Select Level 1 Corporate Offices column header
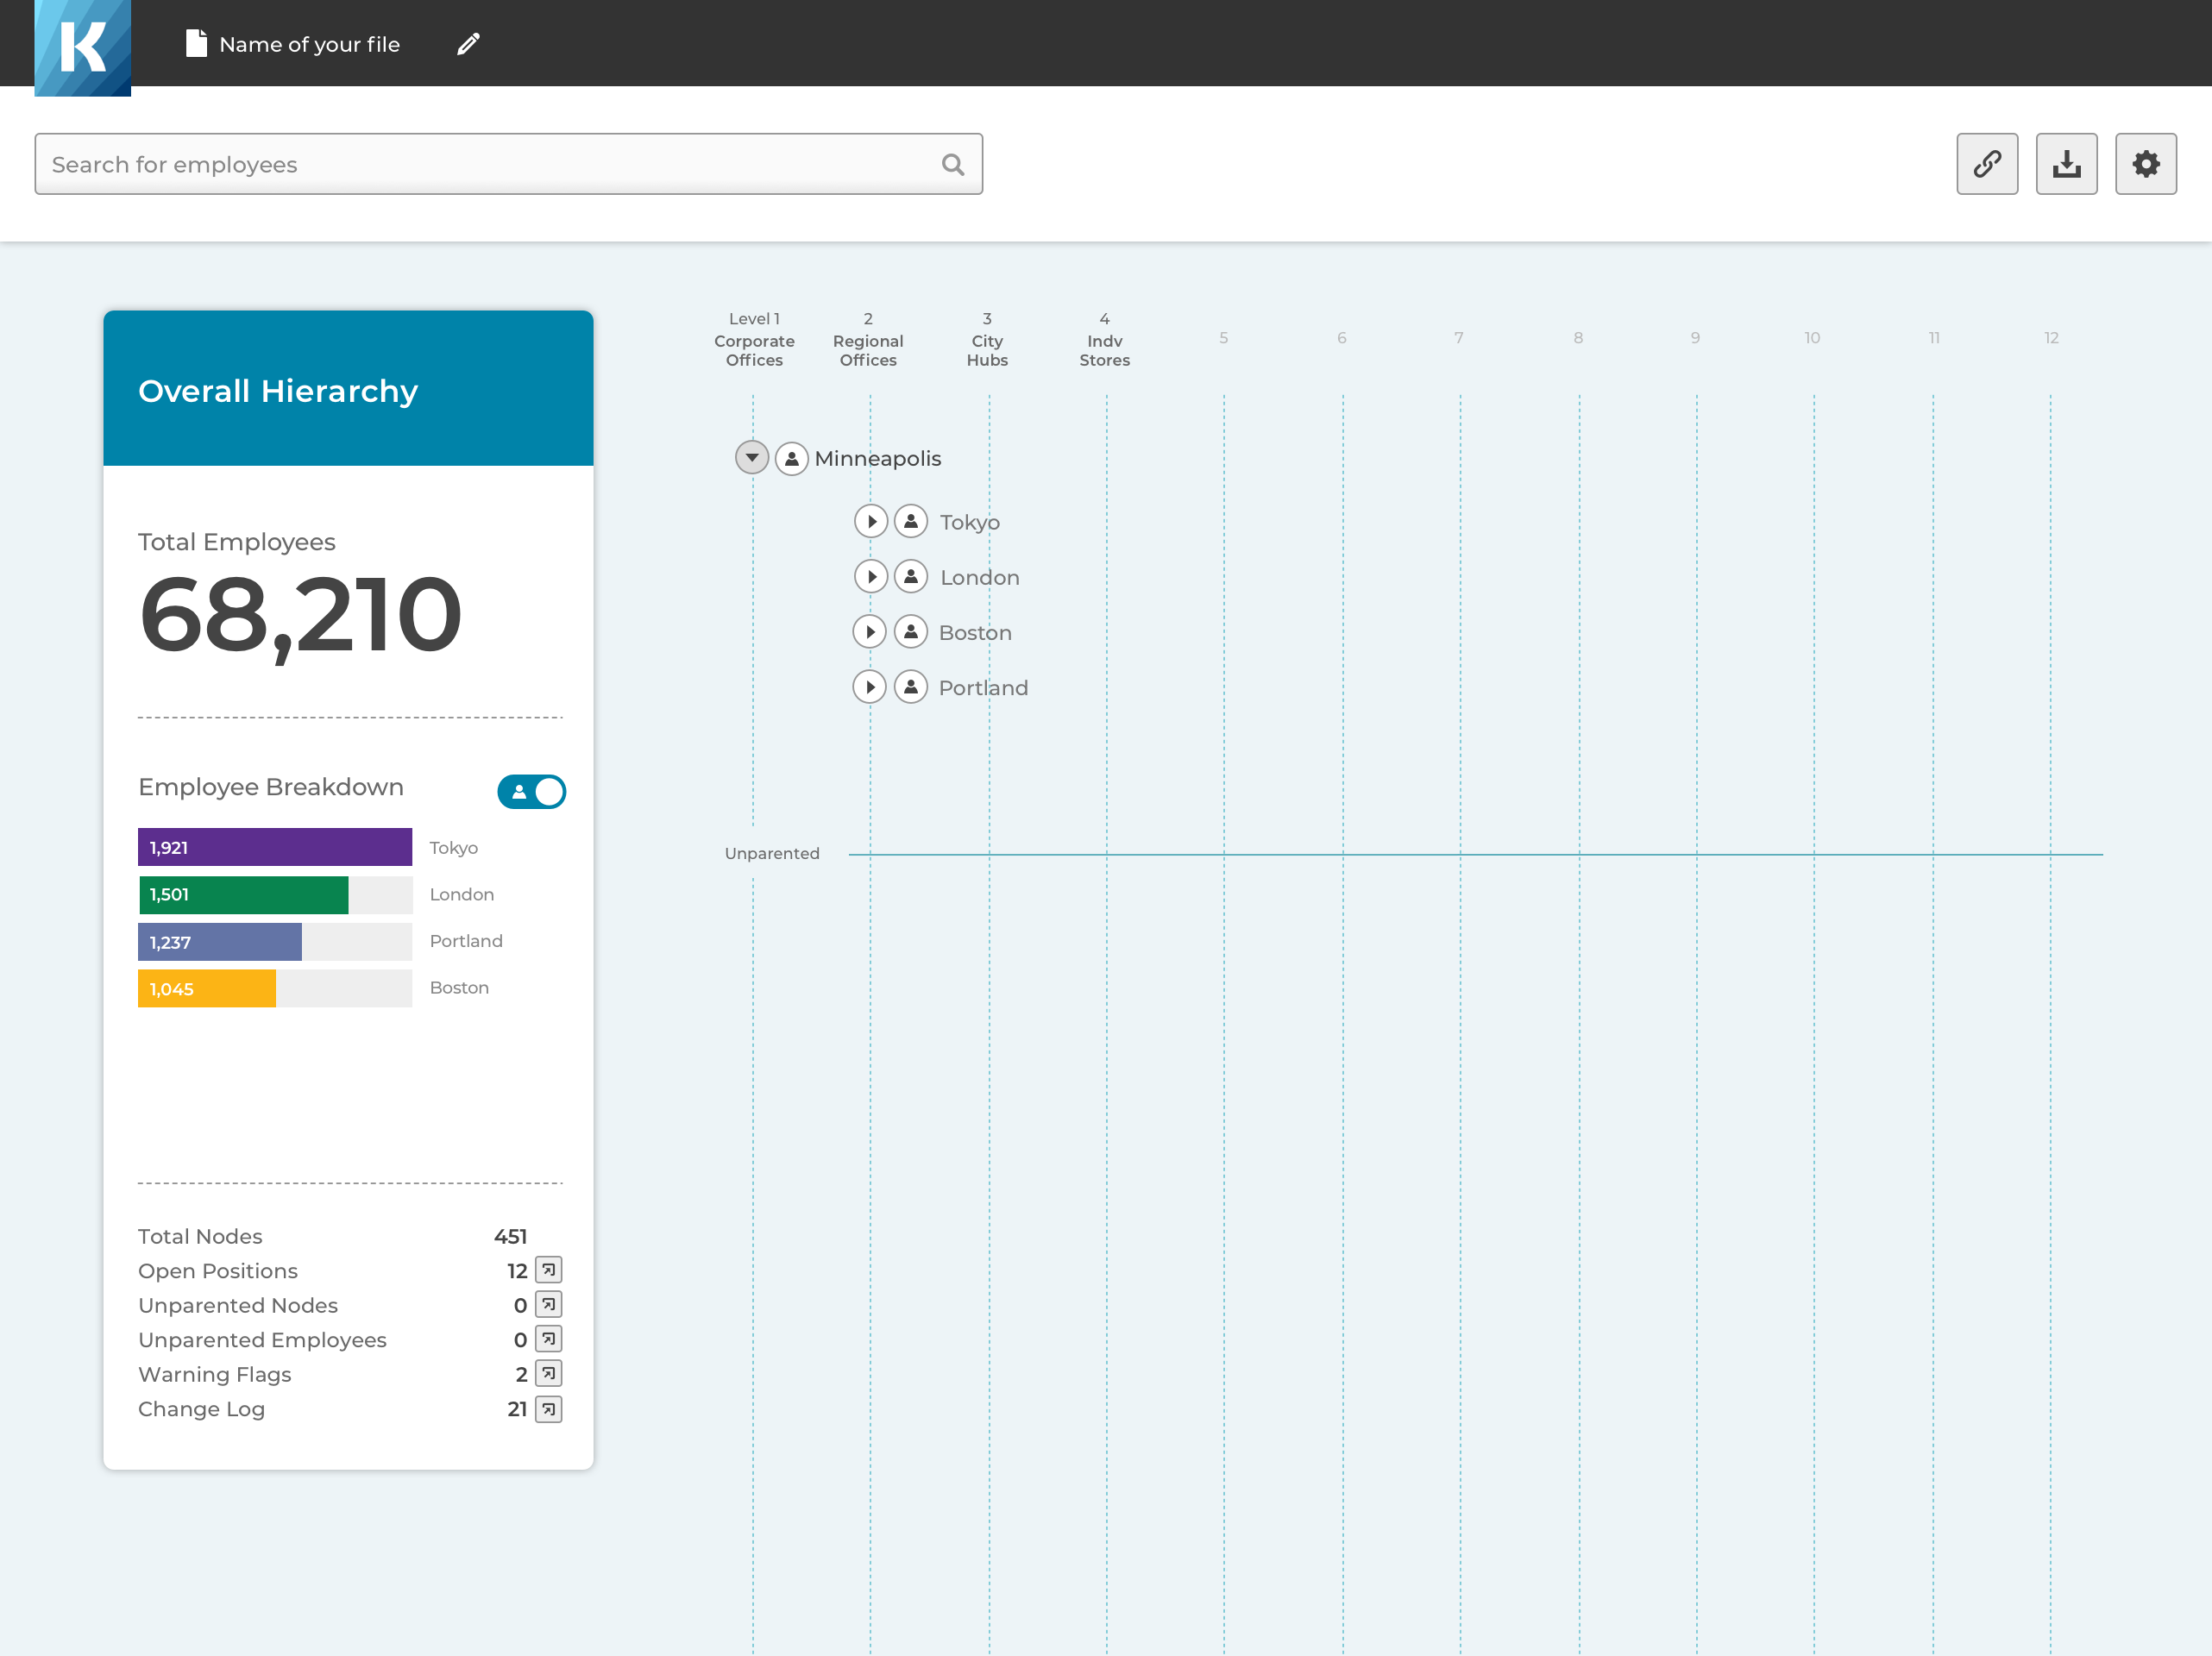2212x1656 pixels. pos(754,340)
